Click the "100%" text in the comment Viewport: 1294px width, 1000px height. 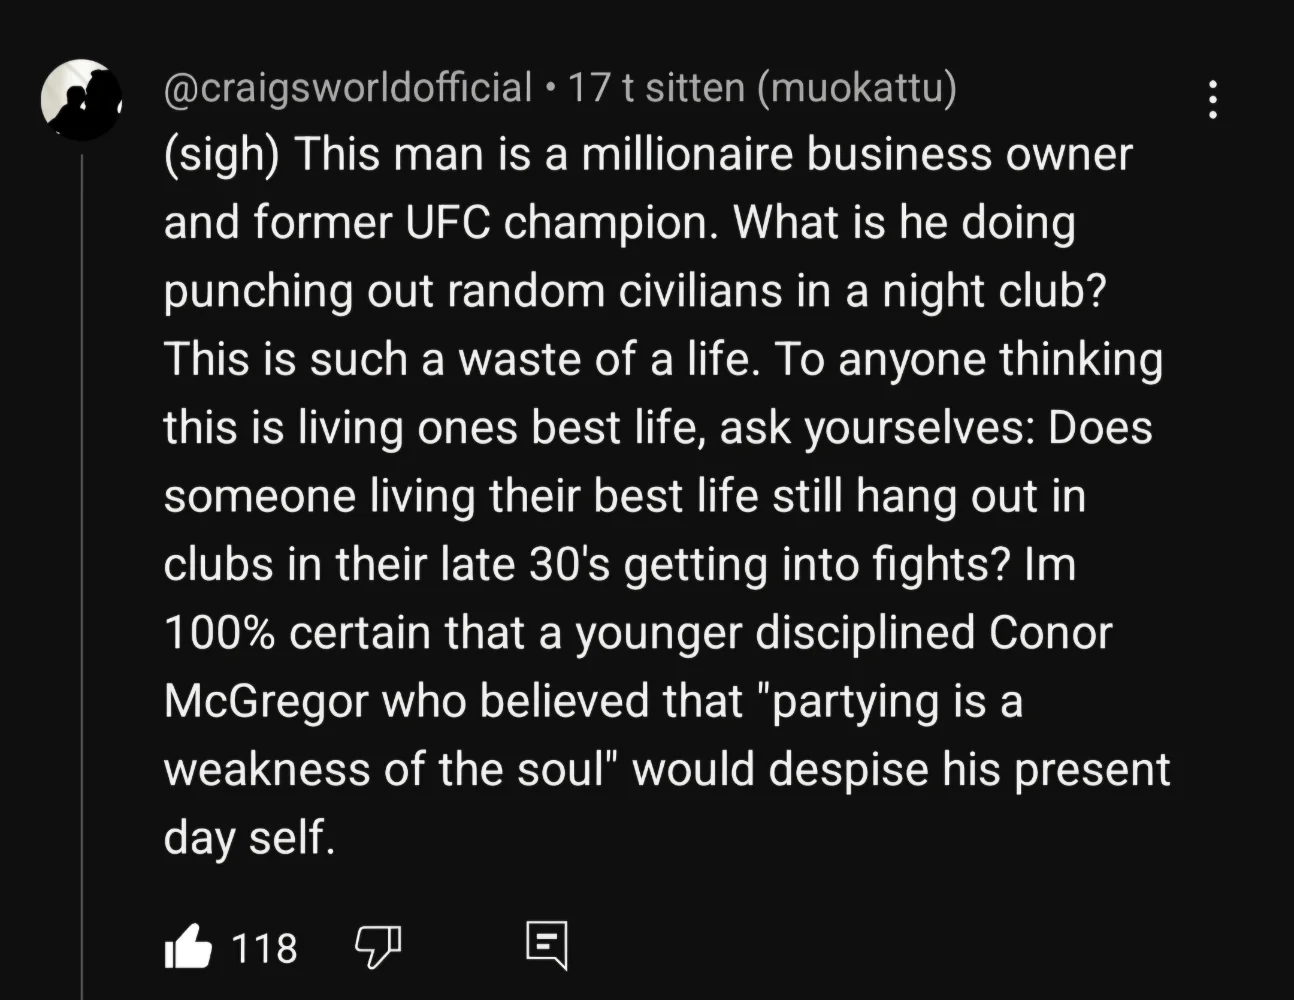coord(219,633)
